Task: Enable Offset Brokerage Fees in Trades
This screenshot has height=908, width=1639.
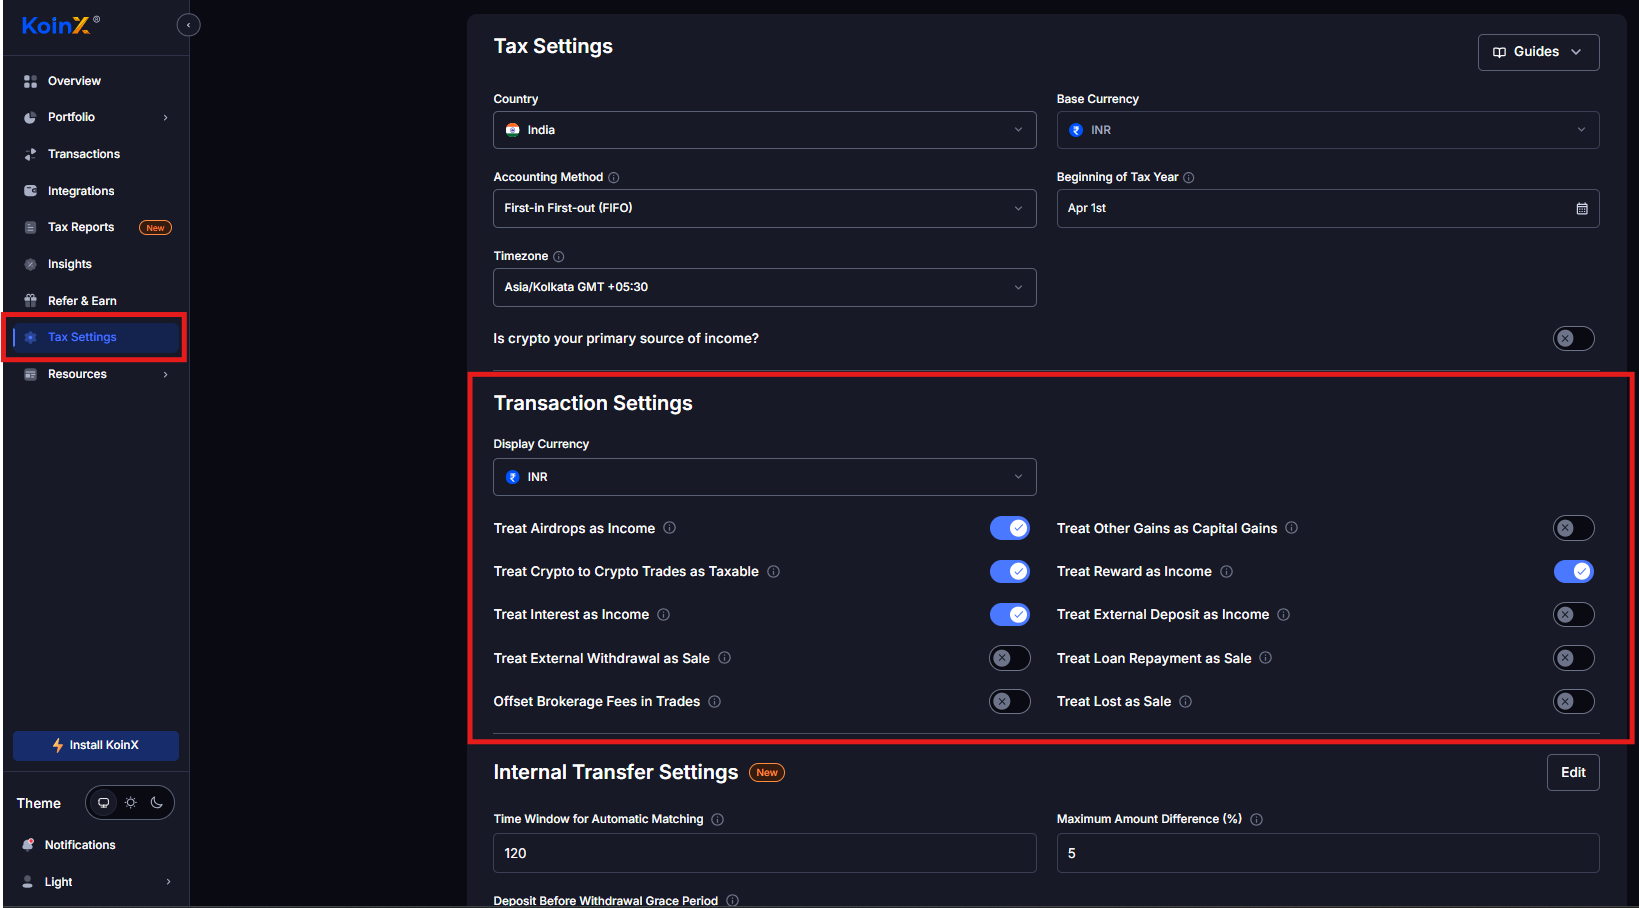Action: (x=1010, y=702)
